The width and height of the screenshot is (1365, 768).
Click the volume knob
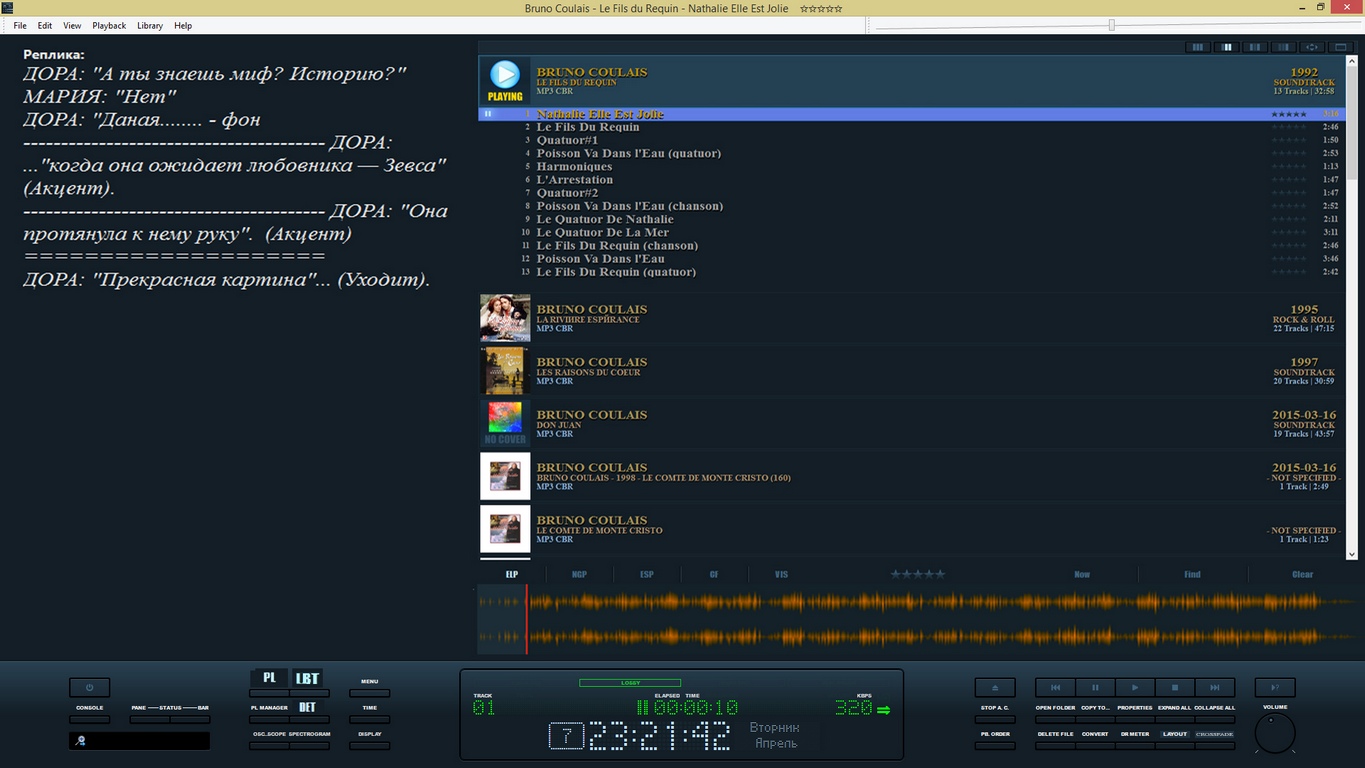tap(1274, 734)
